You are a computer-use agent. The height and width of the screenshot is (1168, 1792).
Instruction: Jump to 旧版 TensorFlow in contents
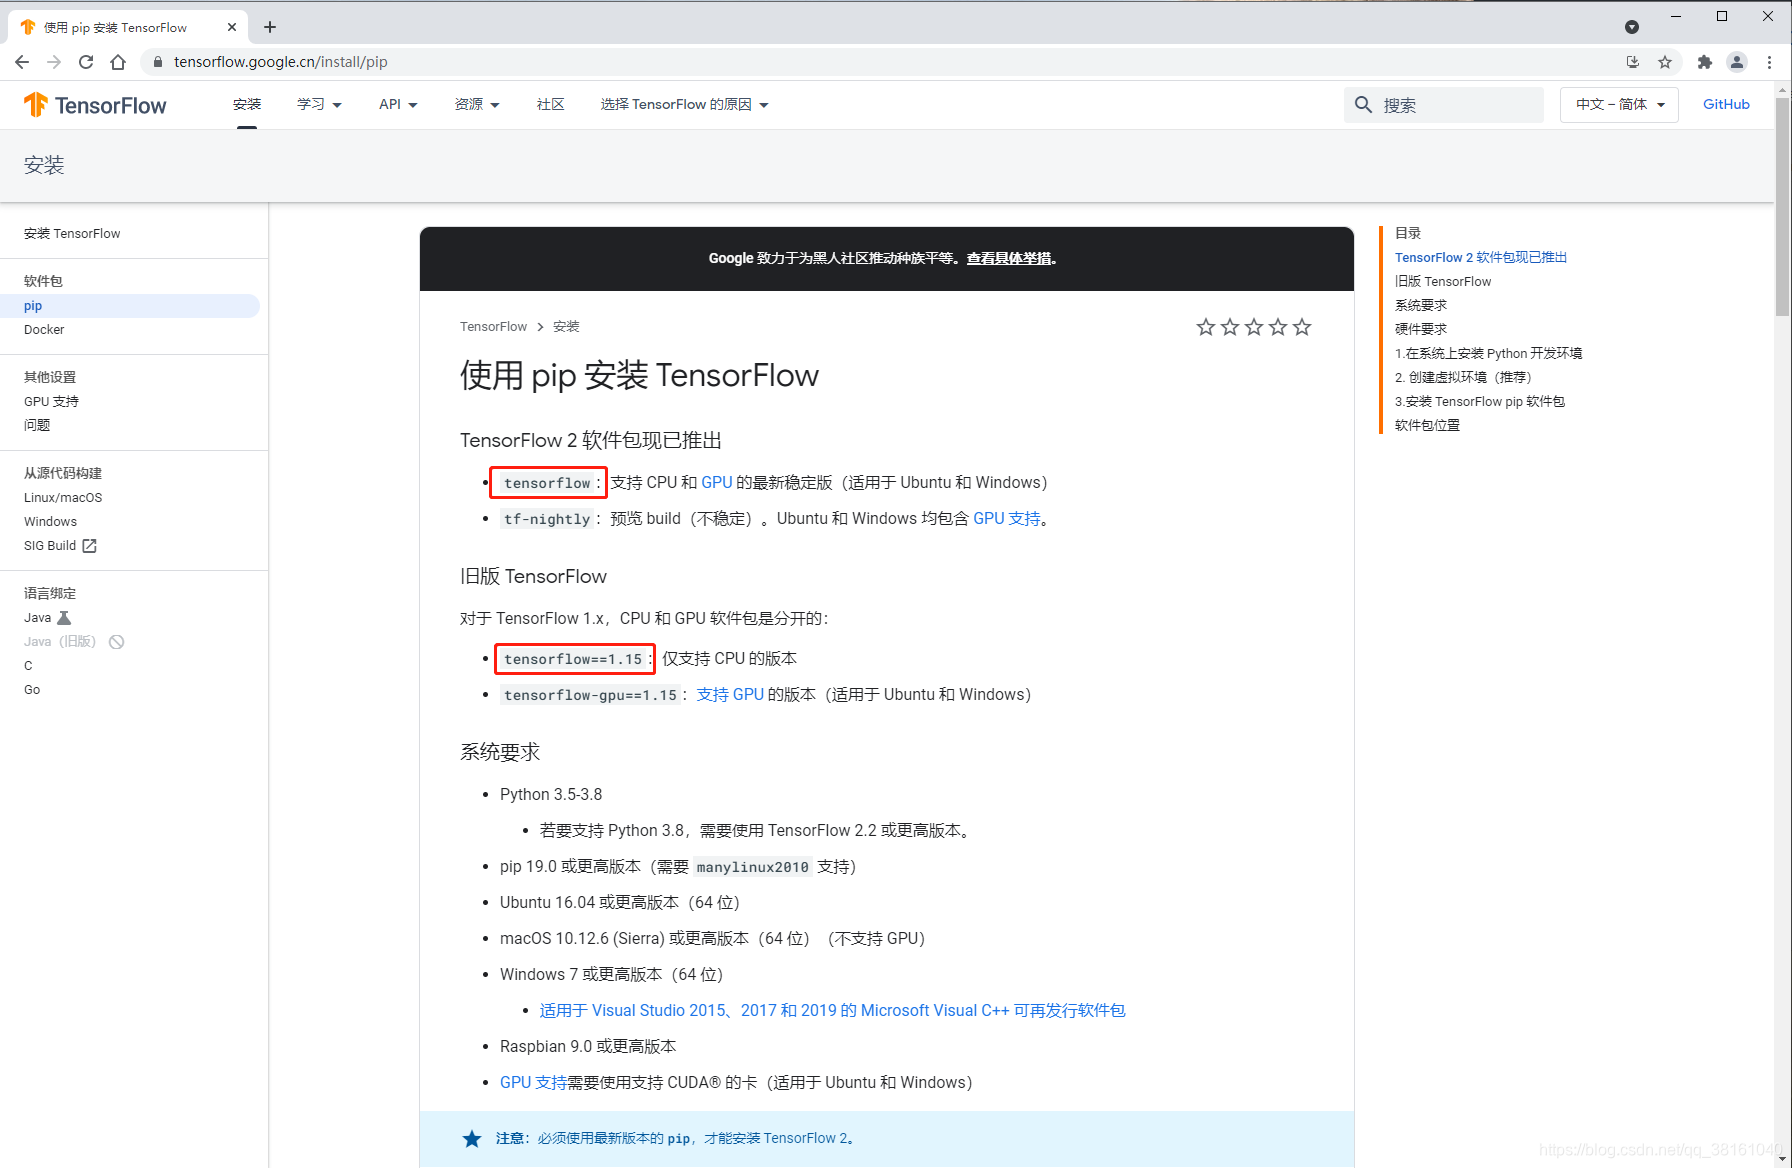(x=1443, y=281)
